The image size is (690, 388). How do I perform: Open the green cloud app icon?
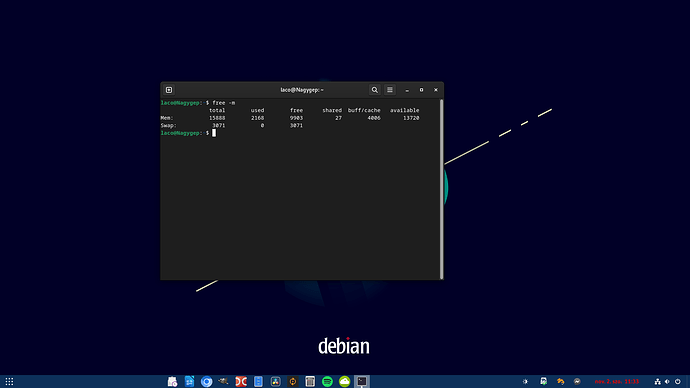[x=345, y=381]
